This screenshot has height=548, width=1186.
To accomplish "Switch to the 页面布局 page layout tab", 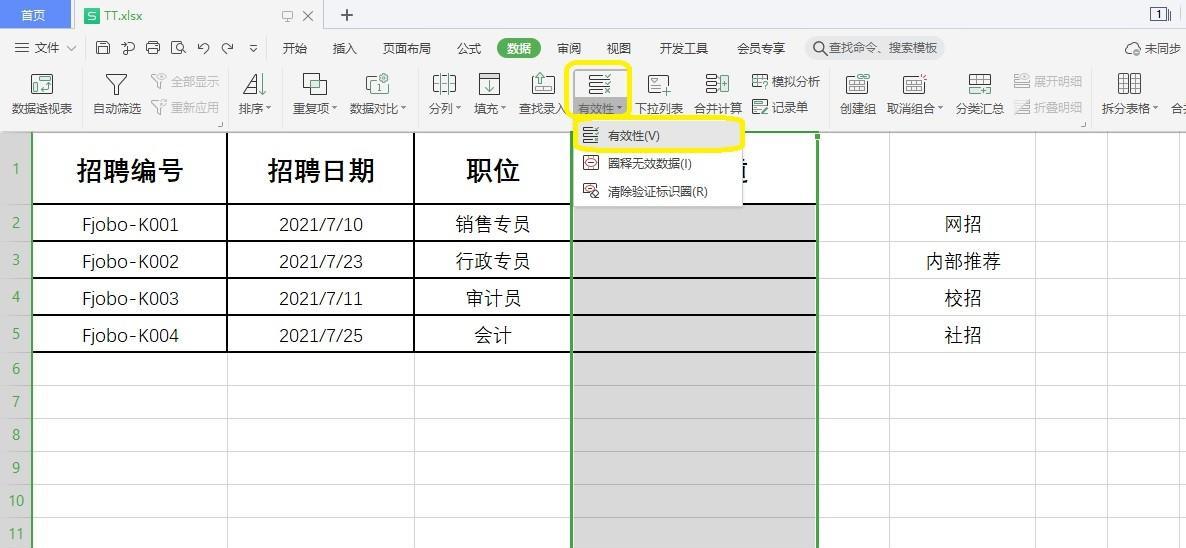I will pyautogui.click(x=406, y=48).
